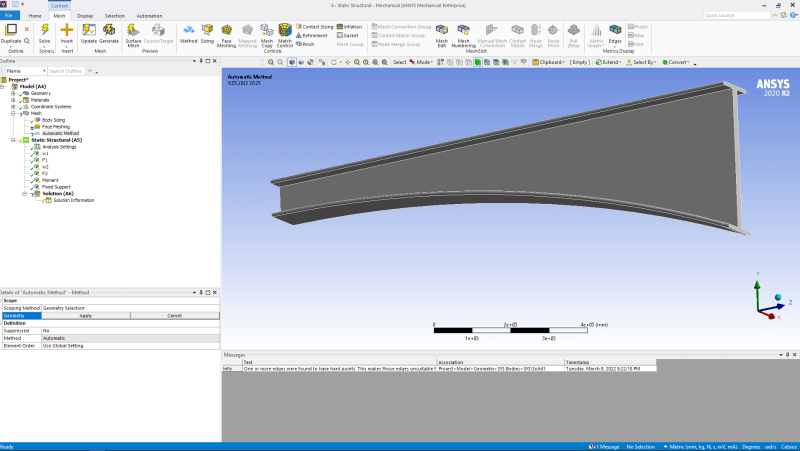Viewport: 800px width, 451px height.
Task: Click the Element Order value field
Action: pos(130,346)
